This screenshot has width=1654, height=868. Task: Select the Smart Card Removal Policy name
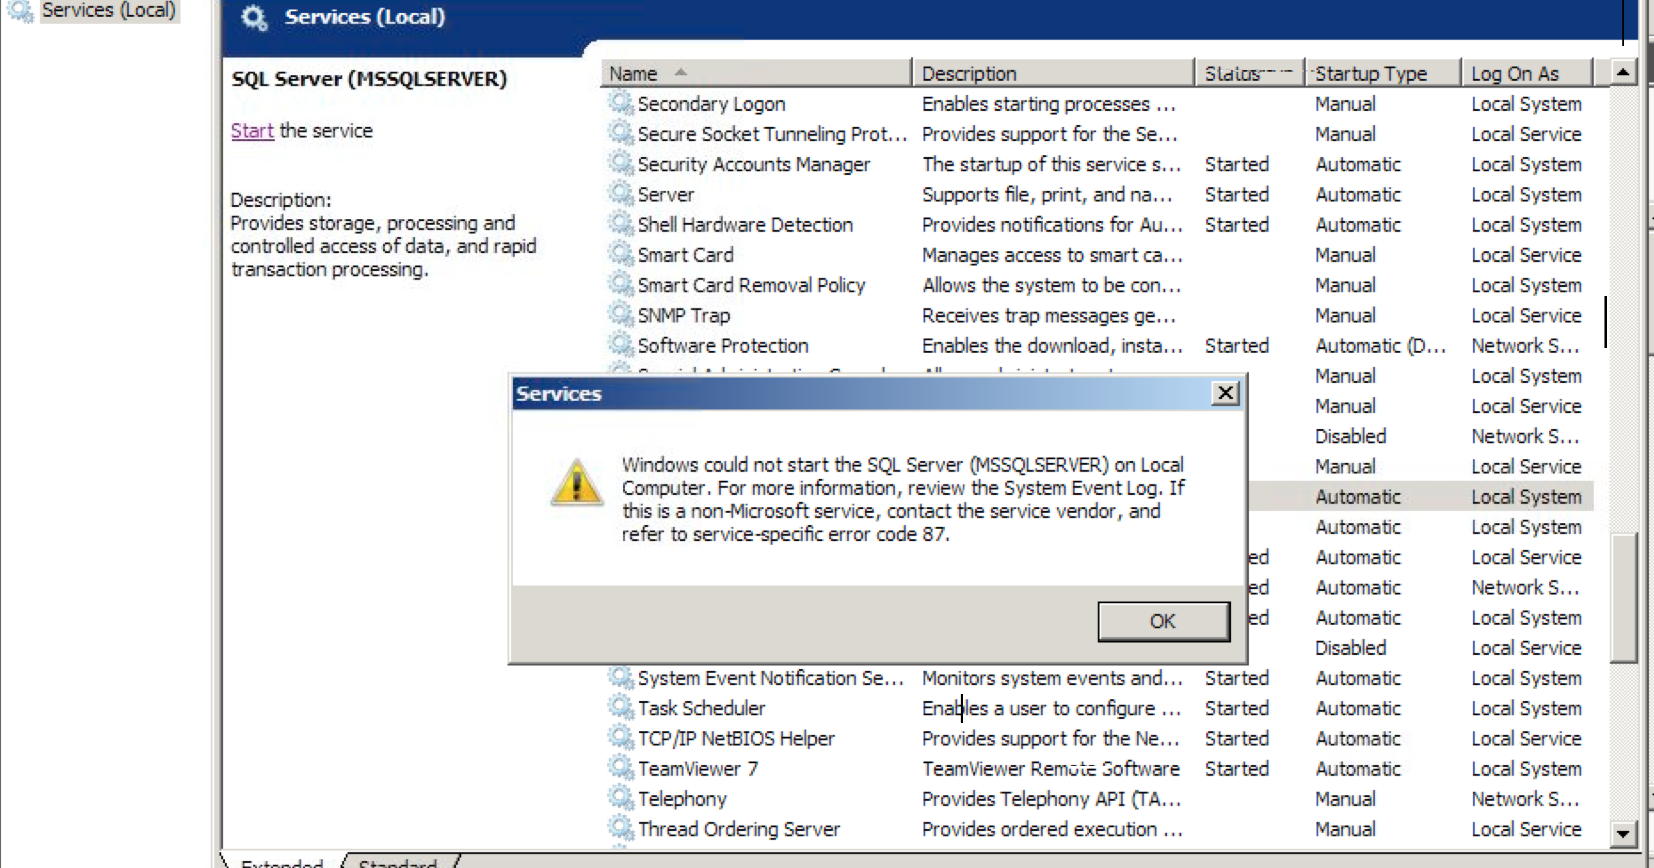click(x=751, y=285)
